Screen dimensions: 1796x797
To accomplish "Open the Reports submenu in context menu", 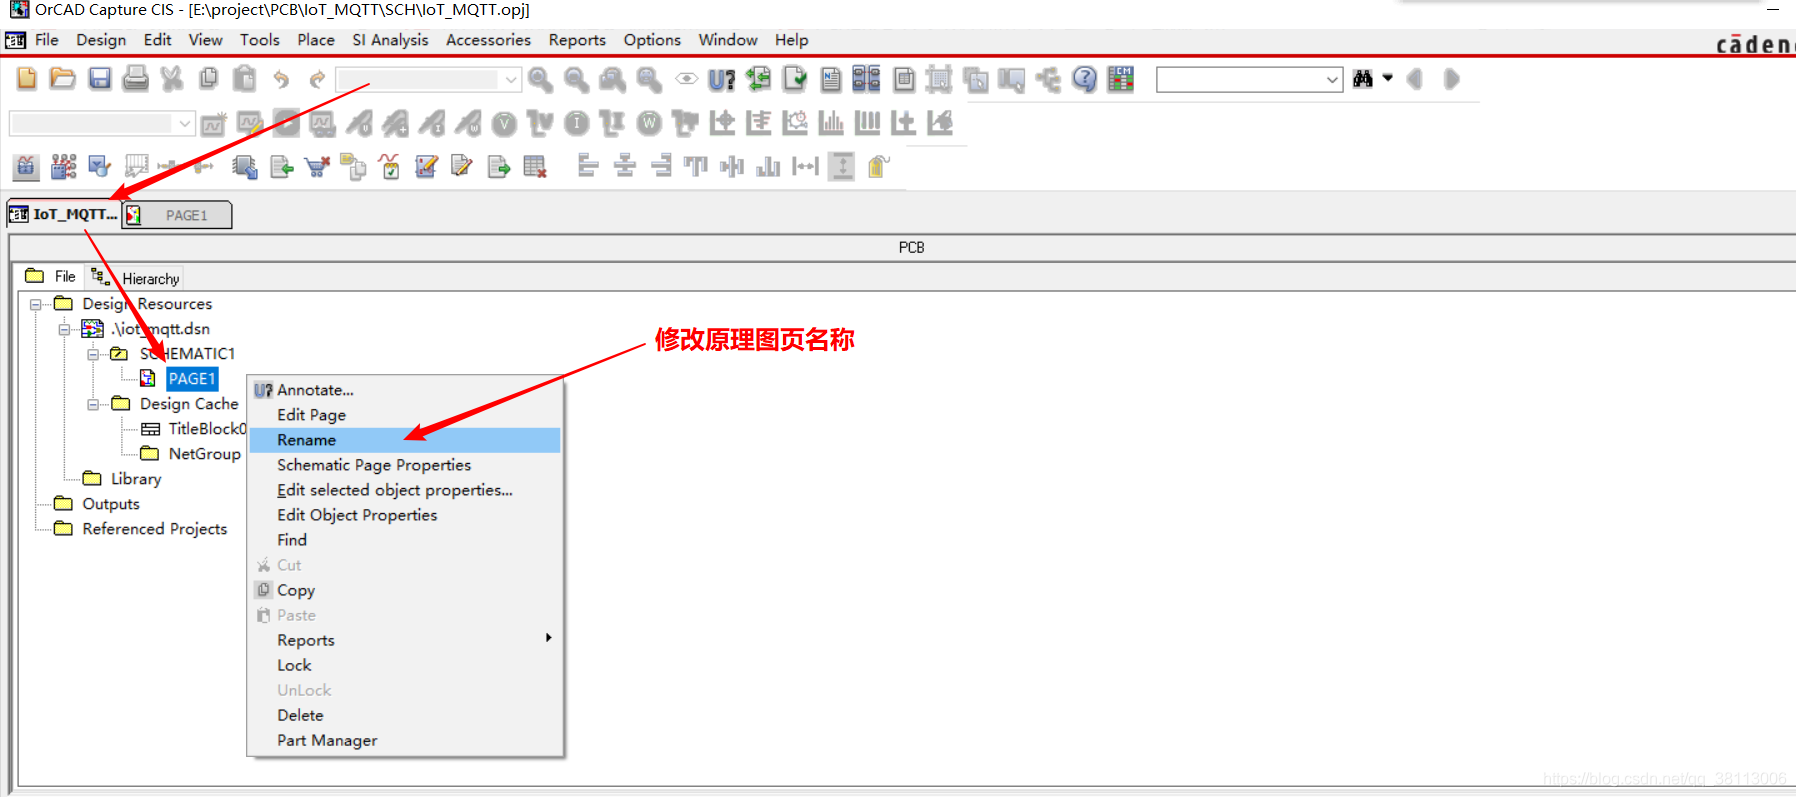I will click(x=306, y=640).
